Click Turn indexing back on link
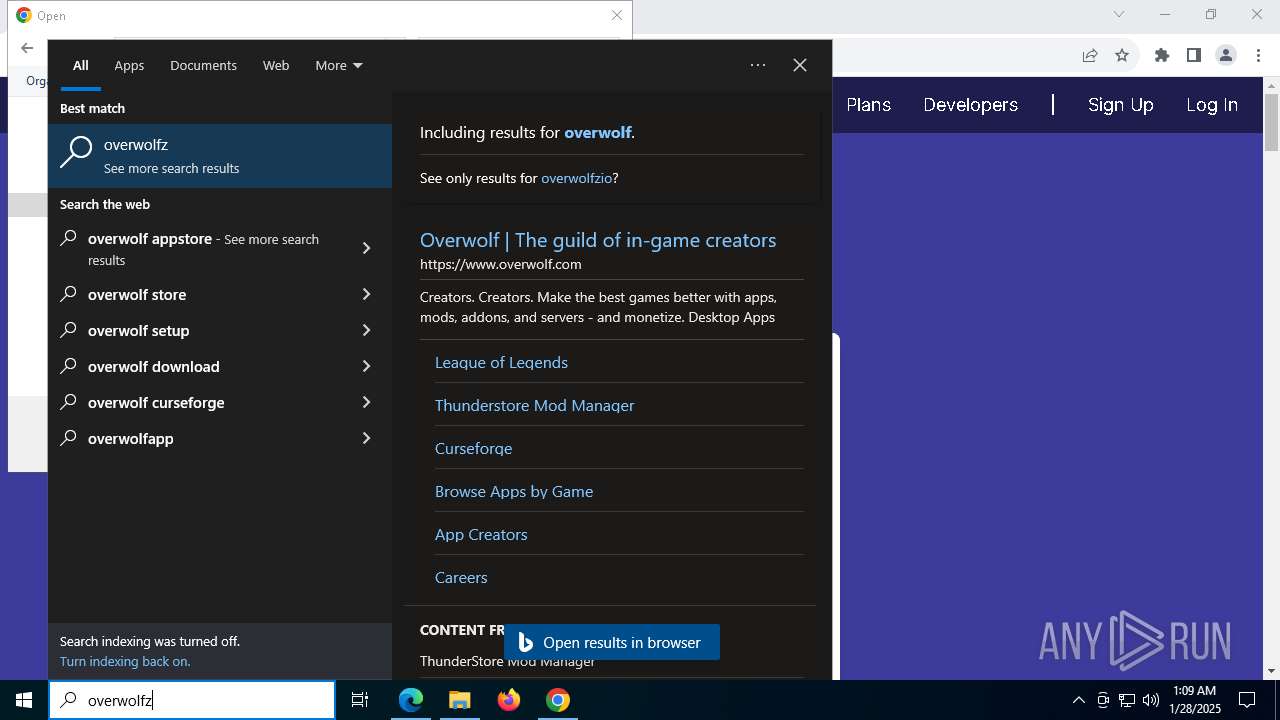This screenshot has height=720, width=1280. pos(125,661)
